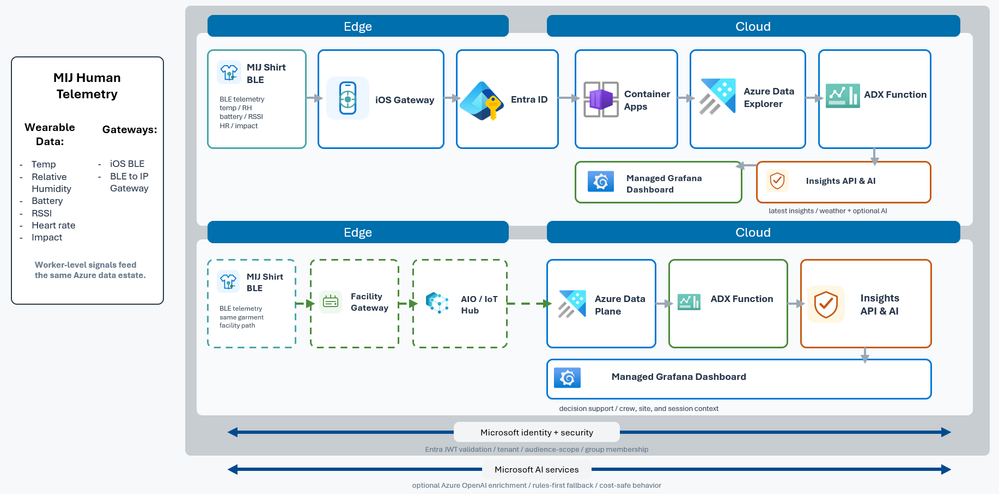The image size is (999, 494).
Task: Select the Container Apps cube icon
Action: (x=601, y=99)
